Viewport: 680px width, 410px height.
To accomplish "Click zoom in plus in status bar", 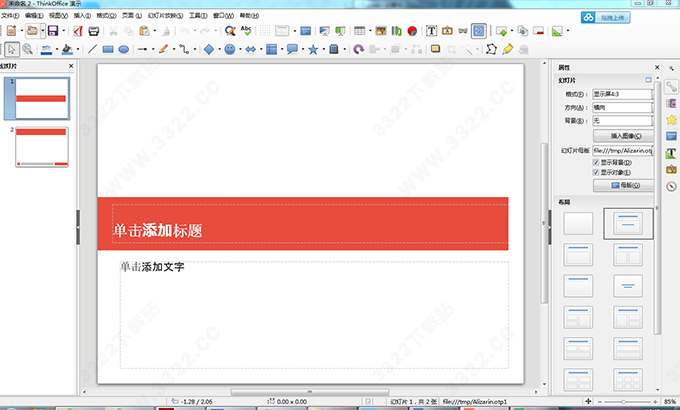I will pos(655,402).
